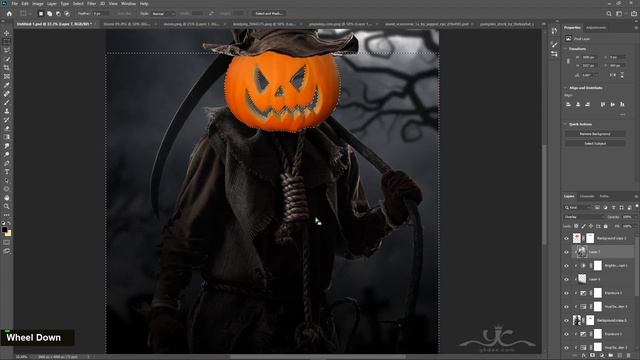This screenshot has width=640, height=360.
Task: Toggle layer filter on/off switch
Action: click(636, 207)
